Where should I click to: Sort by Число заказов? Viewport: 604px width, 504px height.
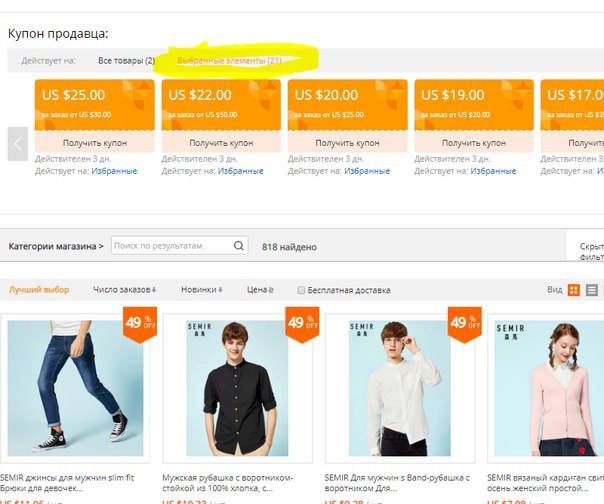coord(124,290)
